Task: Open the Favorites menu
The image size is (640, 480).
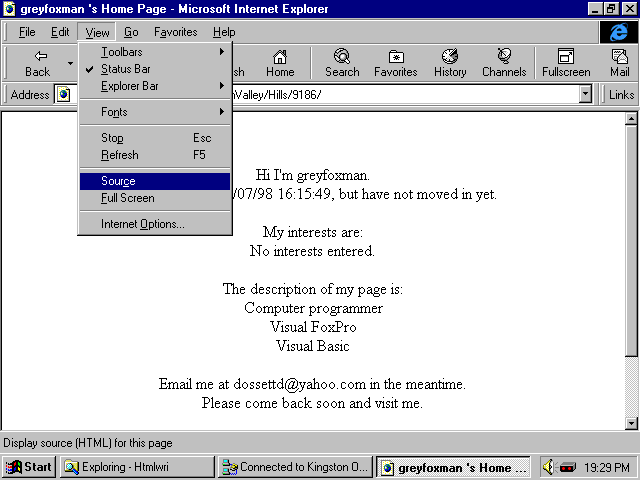Action: (x=176, y=32)
